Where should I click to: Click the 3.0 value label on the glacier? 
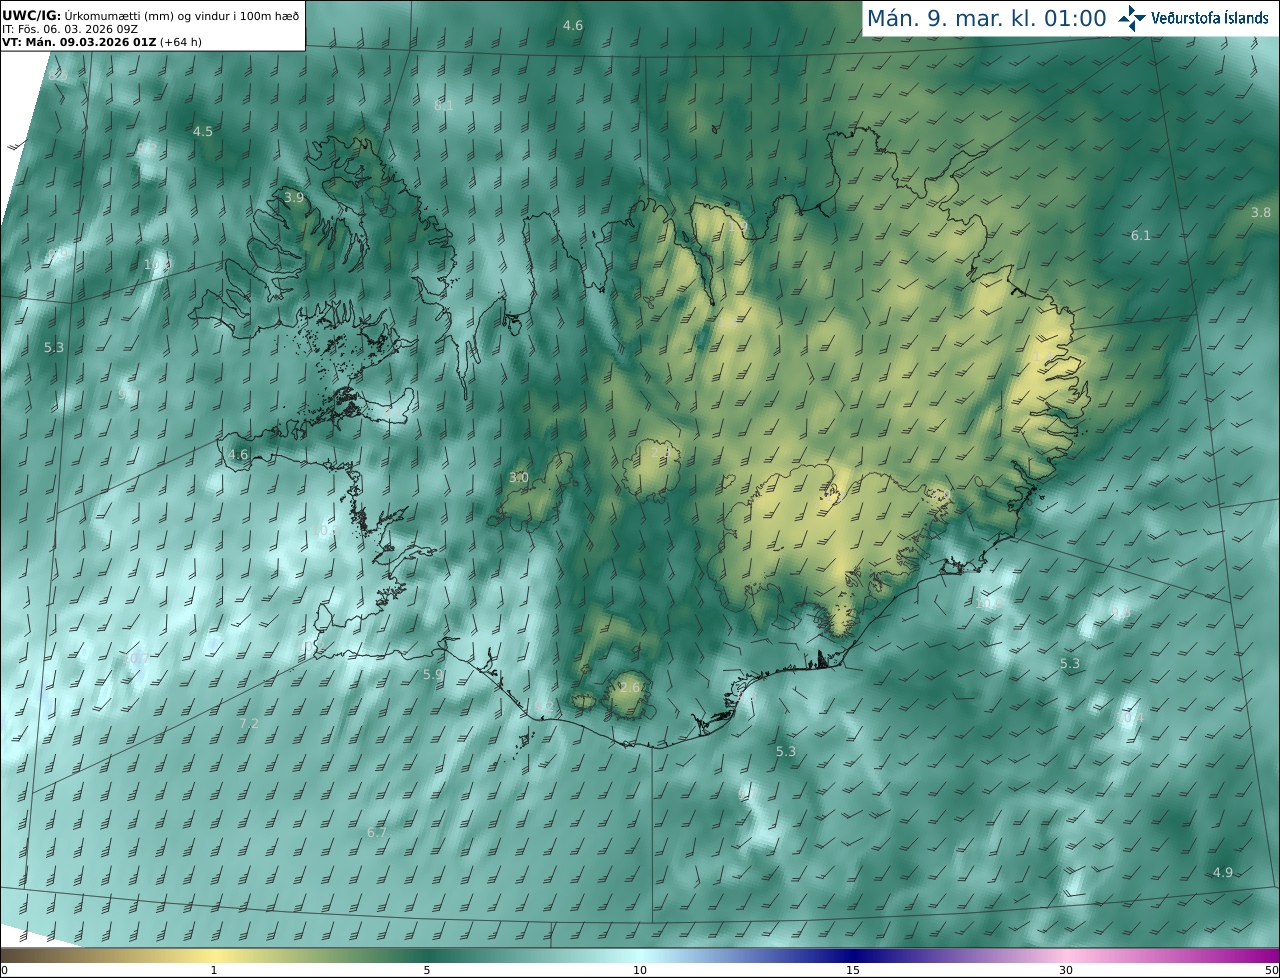pos(518,478)
